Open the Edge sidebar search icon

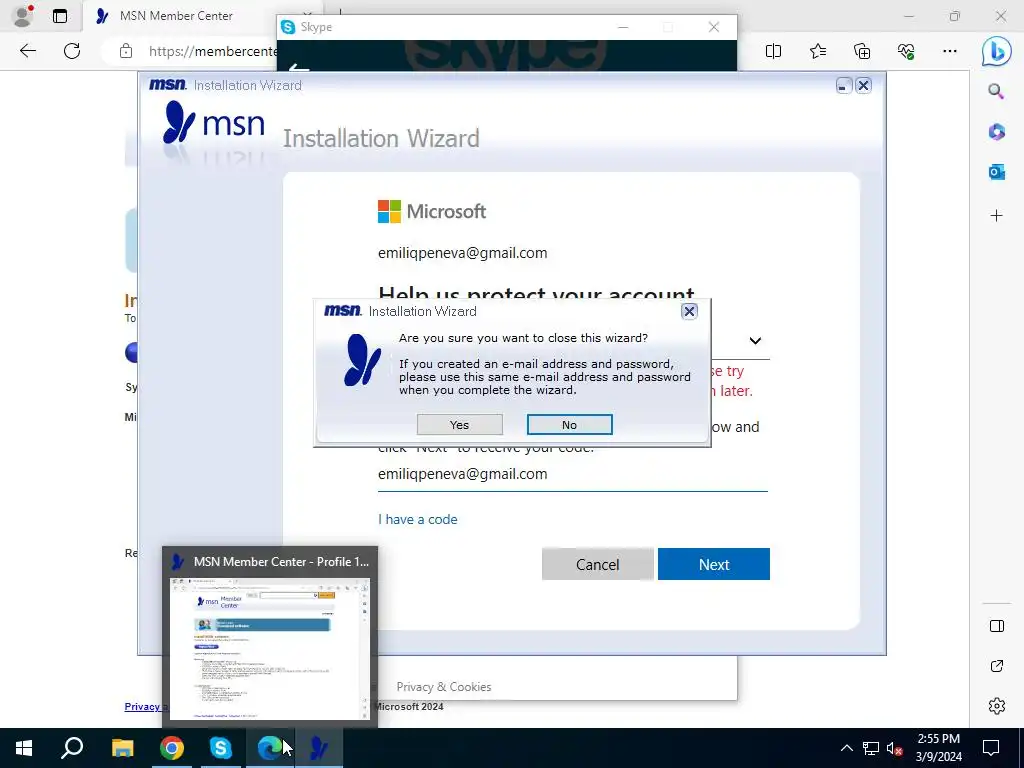(x=997, y=91)
